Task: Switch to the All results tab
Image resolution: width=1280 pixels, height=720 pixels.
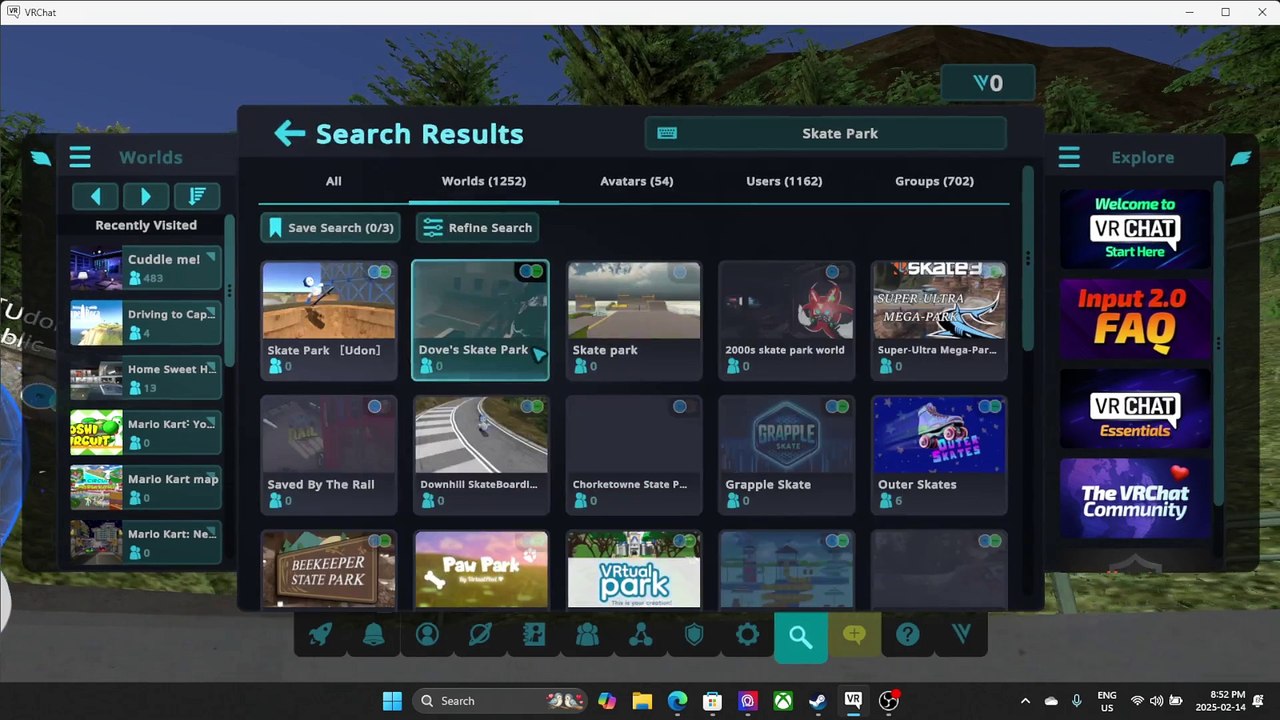Action: [333, 181]
